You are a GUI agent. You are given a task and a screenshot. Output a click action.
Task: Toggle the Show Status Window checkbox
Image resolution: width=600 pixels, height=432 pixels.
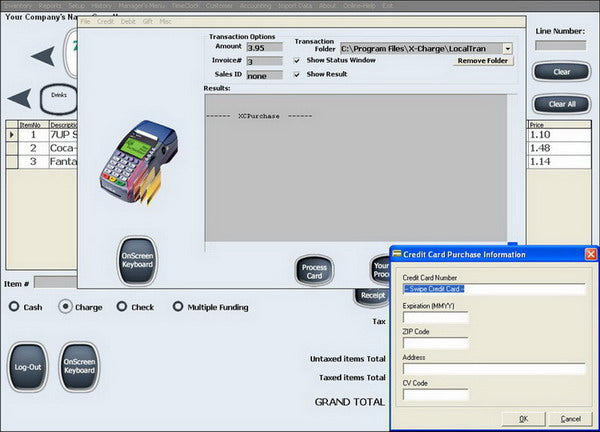point(297,60)
